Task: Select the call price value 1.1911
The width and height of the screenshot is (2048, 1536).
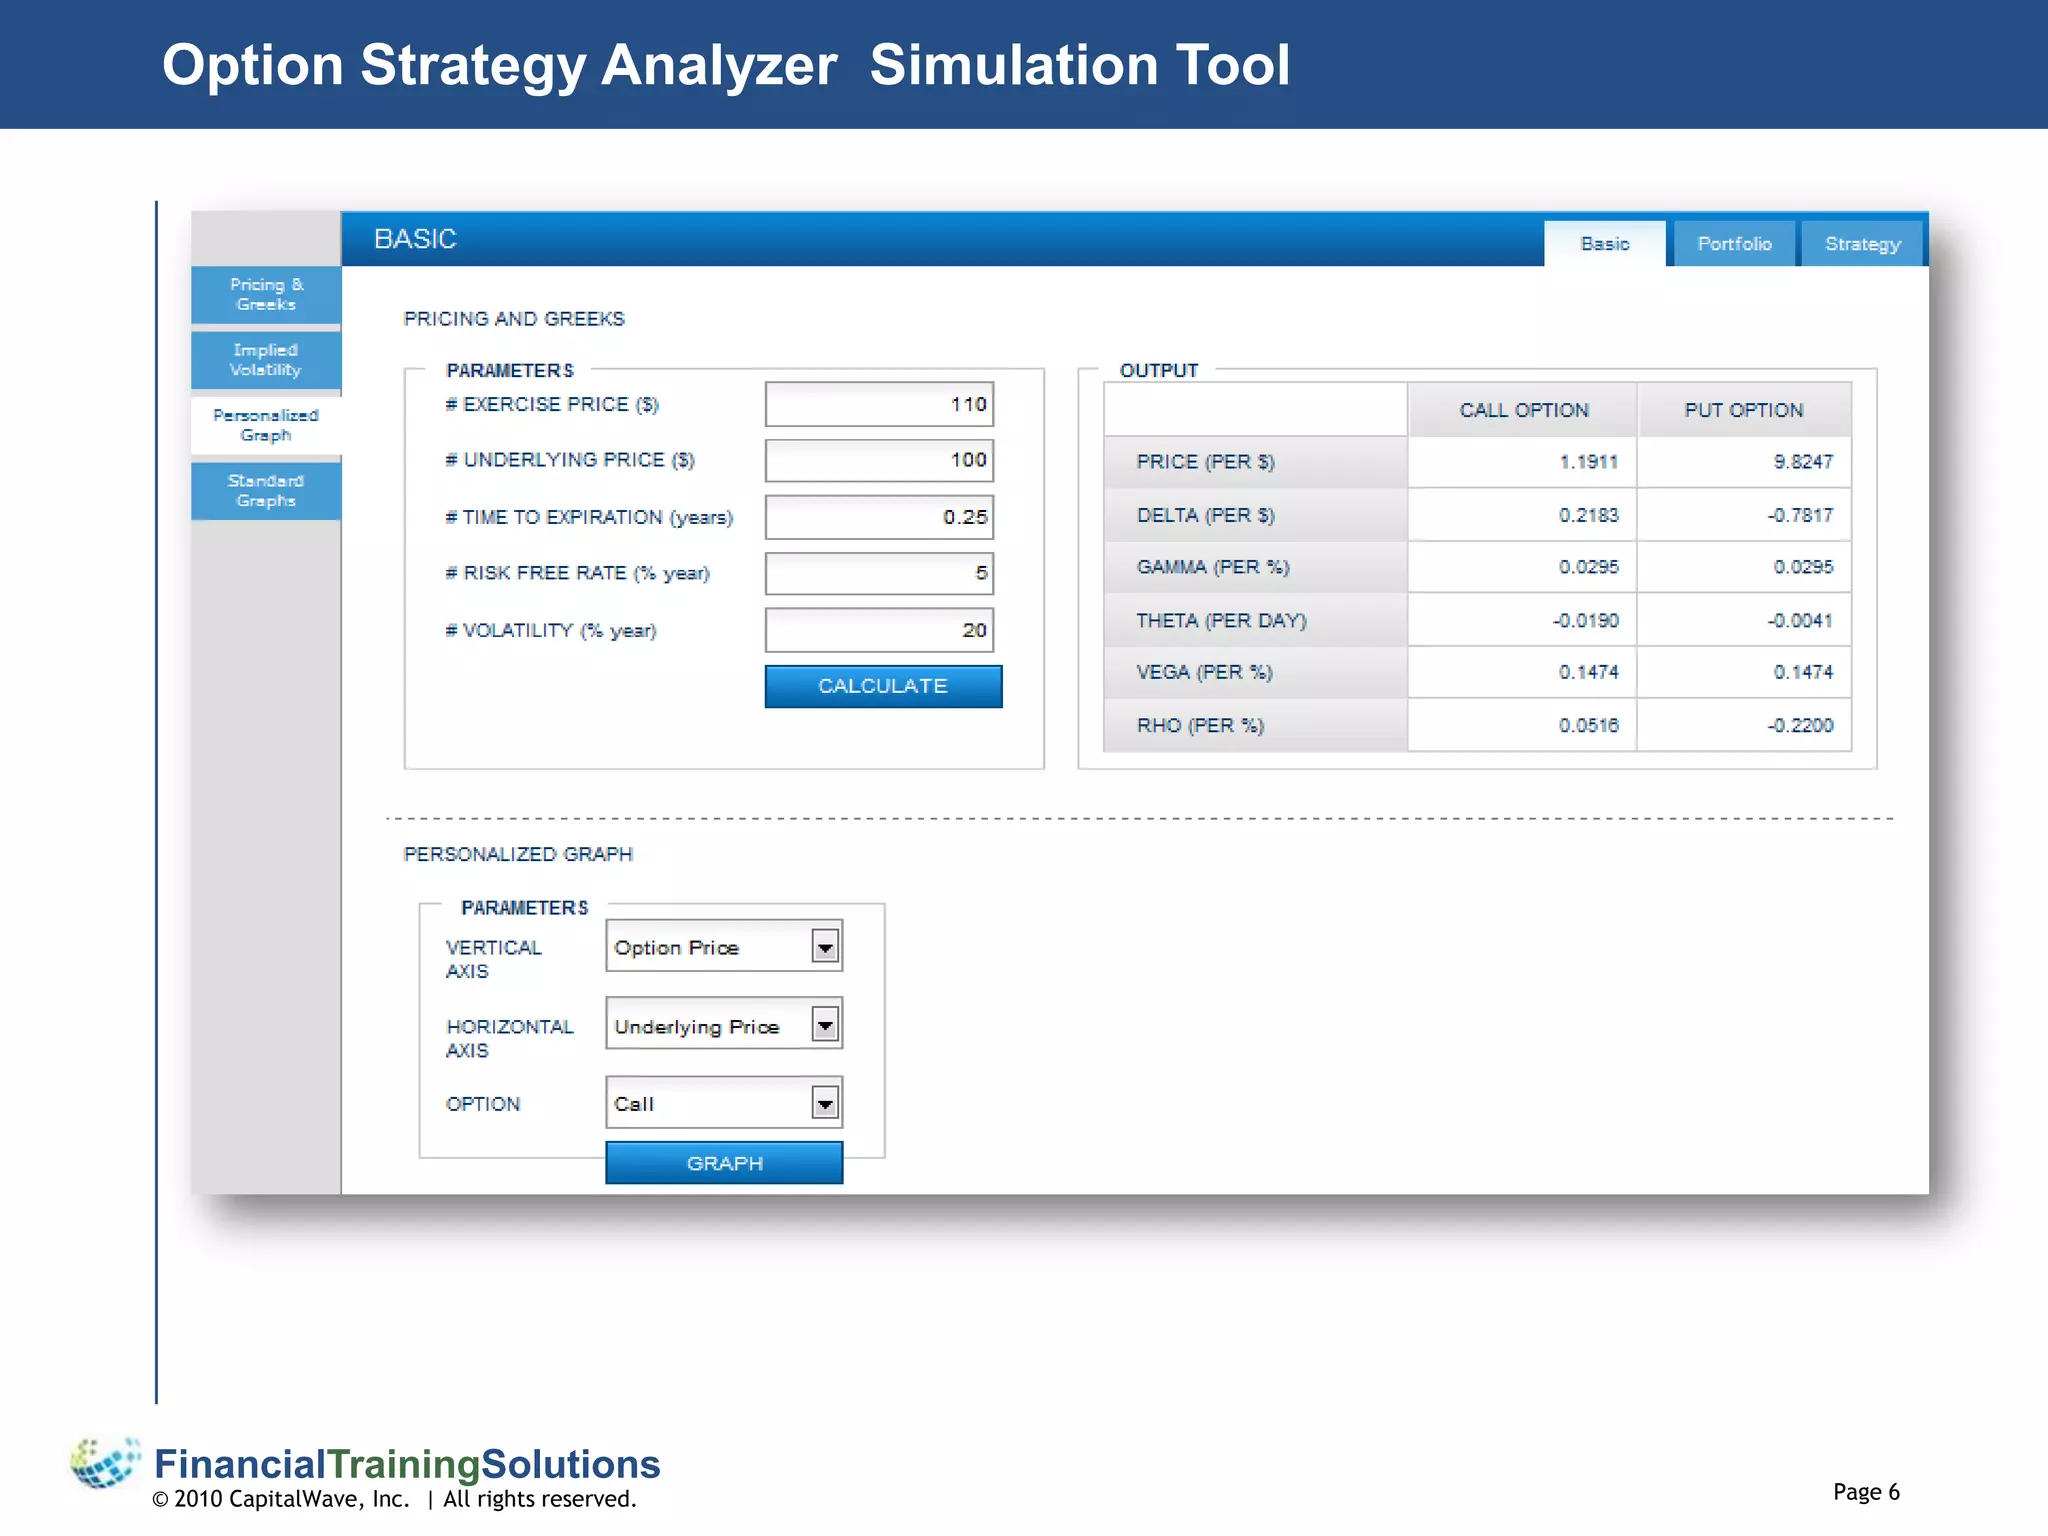Action: point(1589,462)
